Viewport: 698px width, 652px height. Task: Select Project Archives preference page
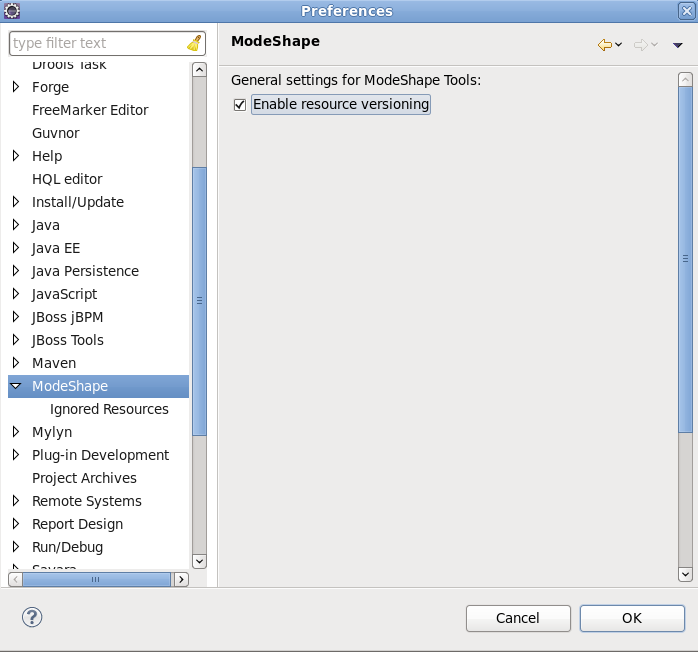[x=84, y=478]
